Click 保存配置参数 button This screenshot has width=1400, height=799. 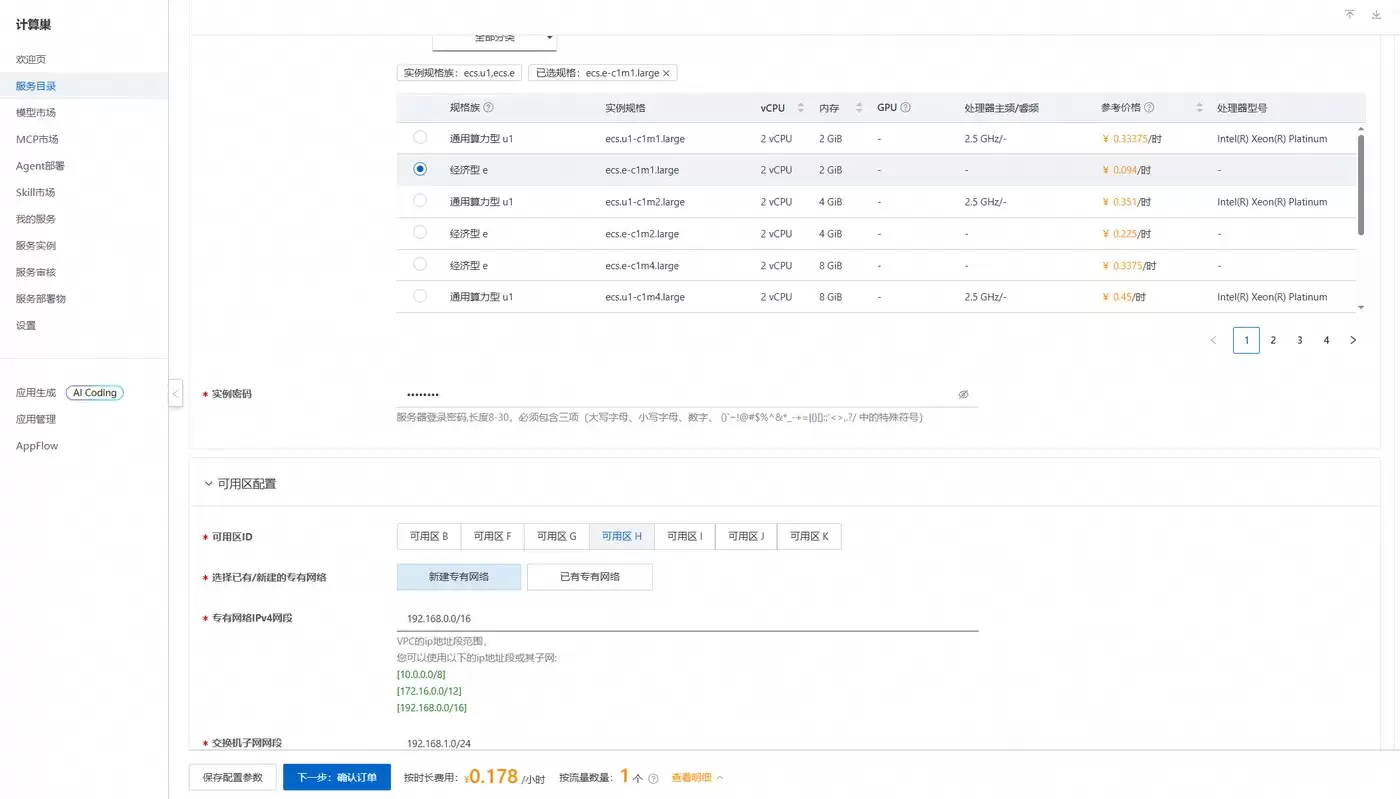pos(232,777)
